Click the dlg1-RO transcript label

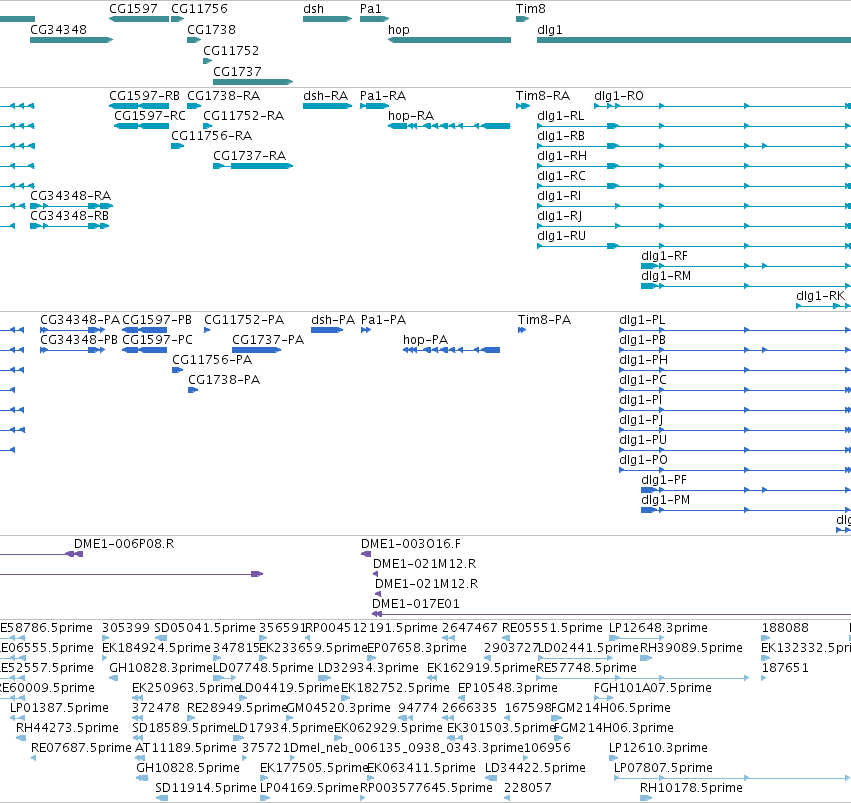619,96
